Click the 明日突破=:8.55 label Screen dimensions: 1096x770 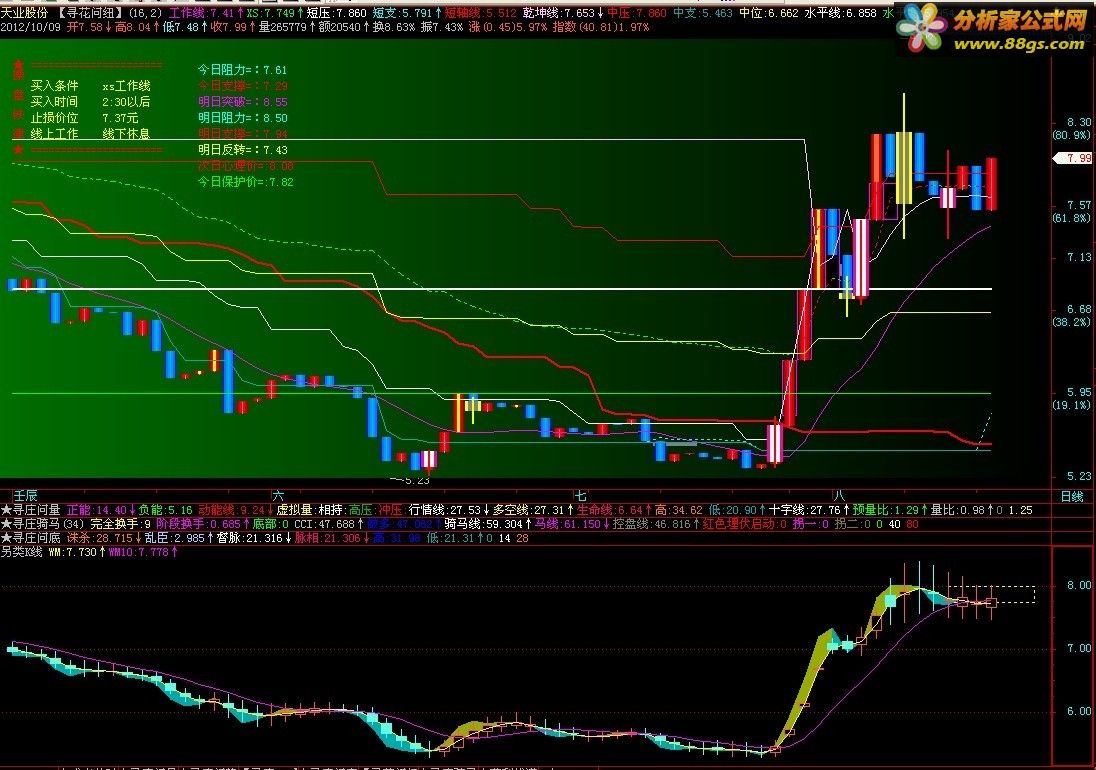coord(243,102)
